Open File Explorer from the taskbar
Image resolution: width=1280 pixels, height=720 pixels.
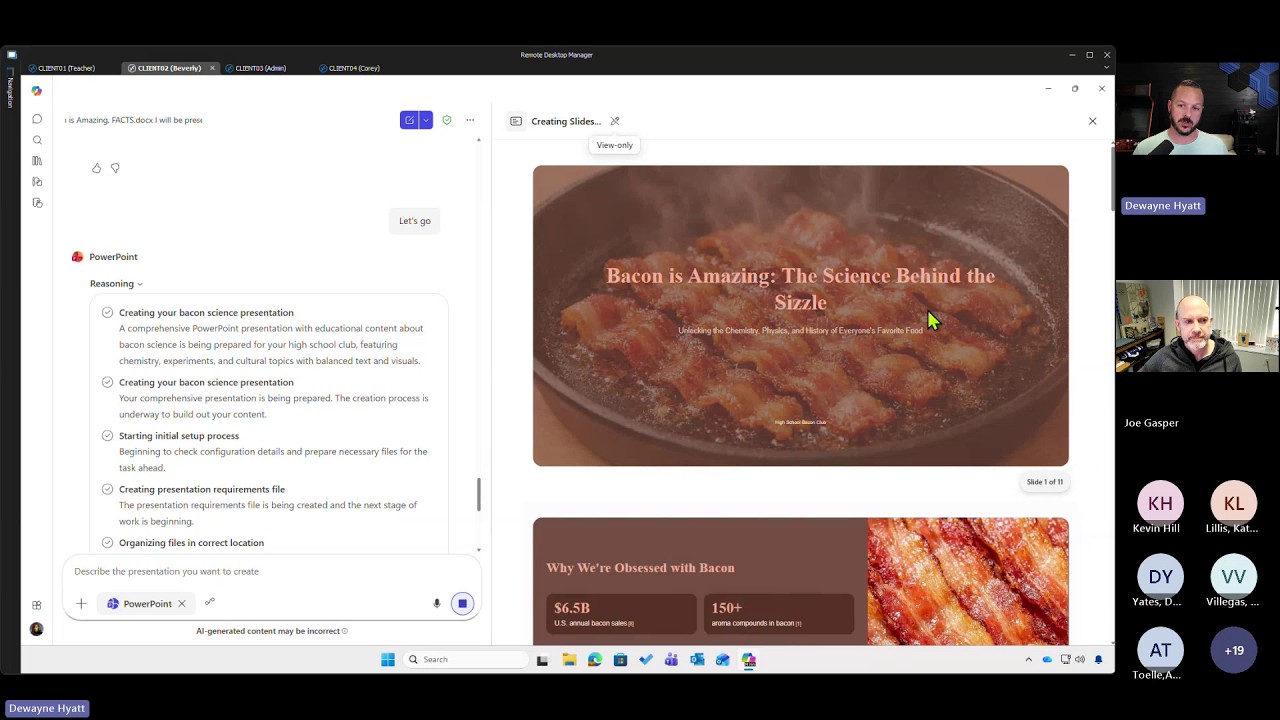pos(569,660)
